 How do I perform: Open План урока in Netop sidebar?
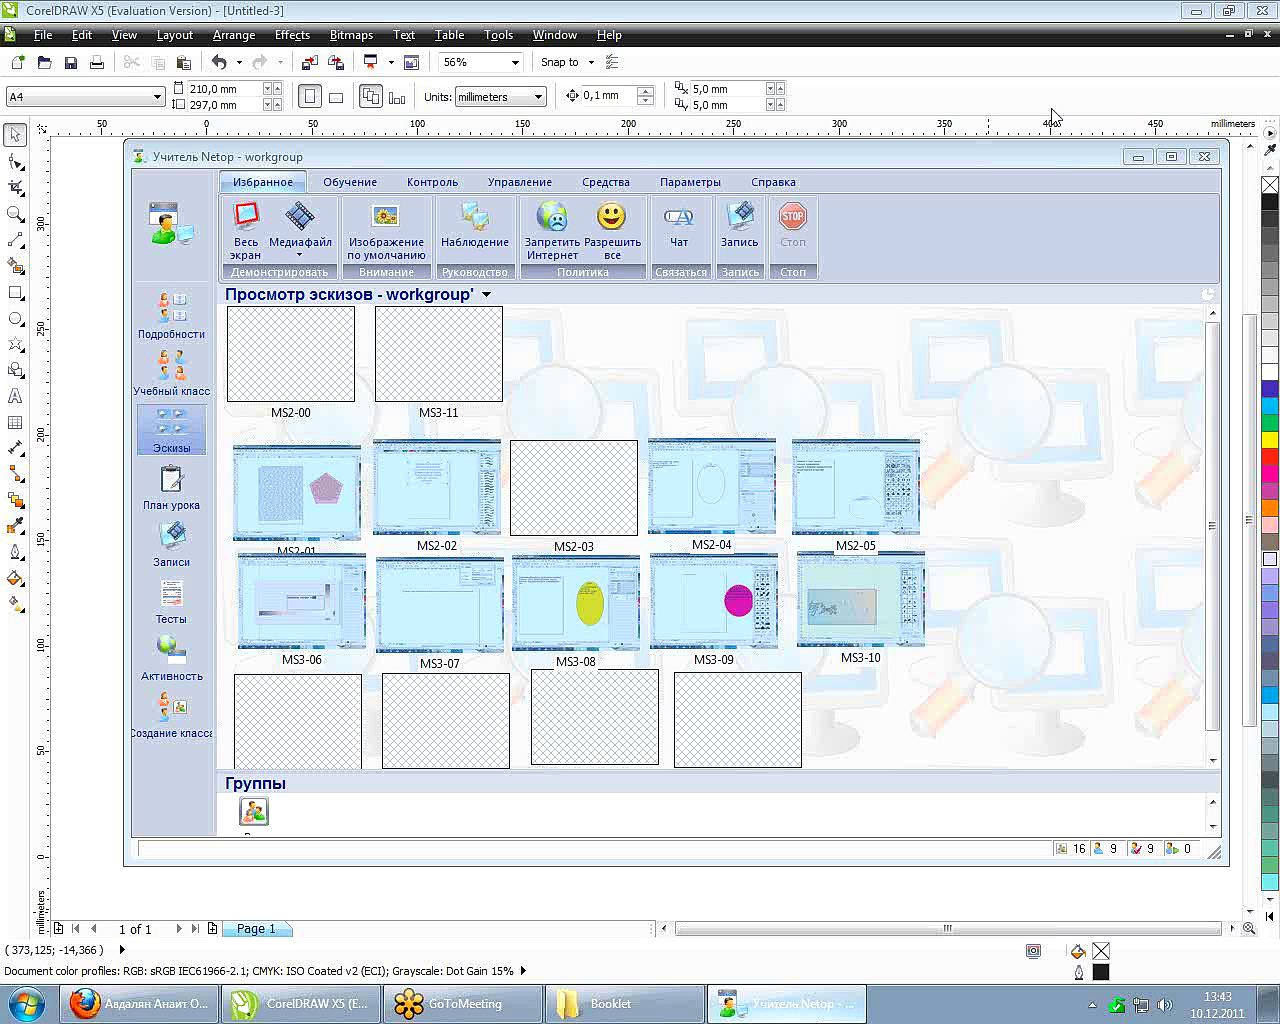171,488
